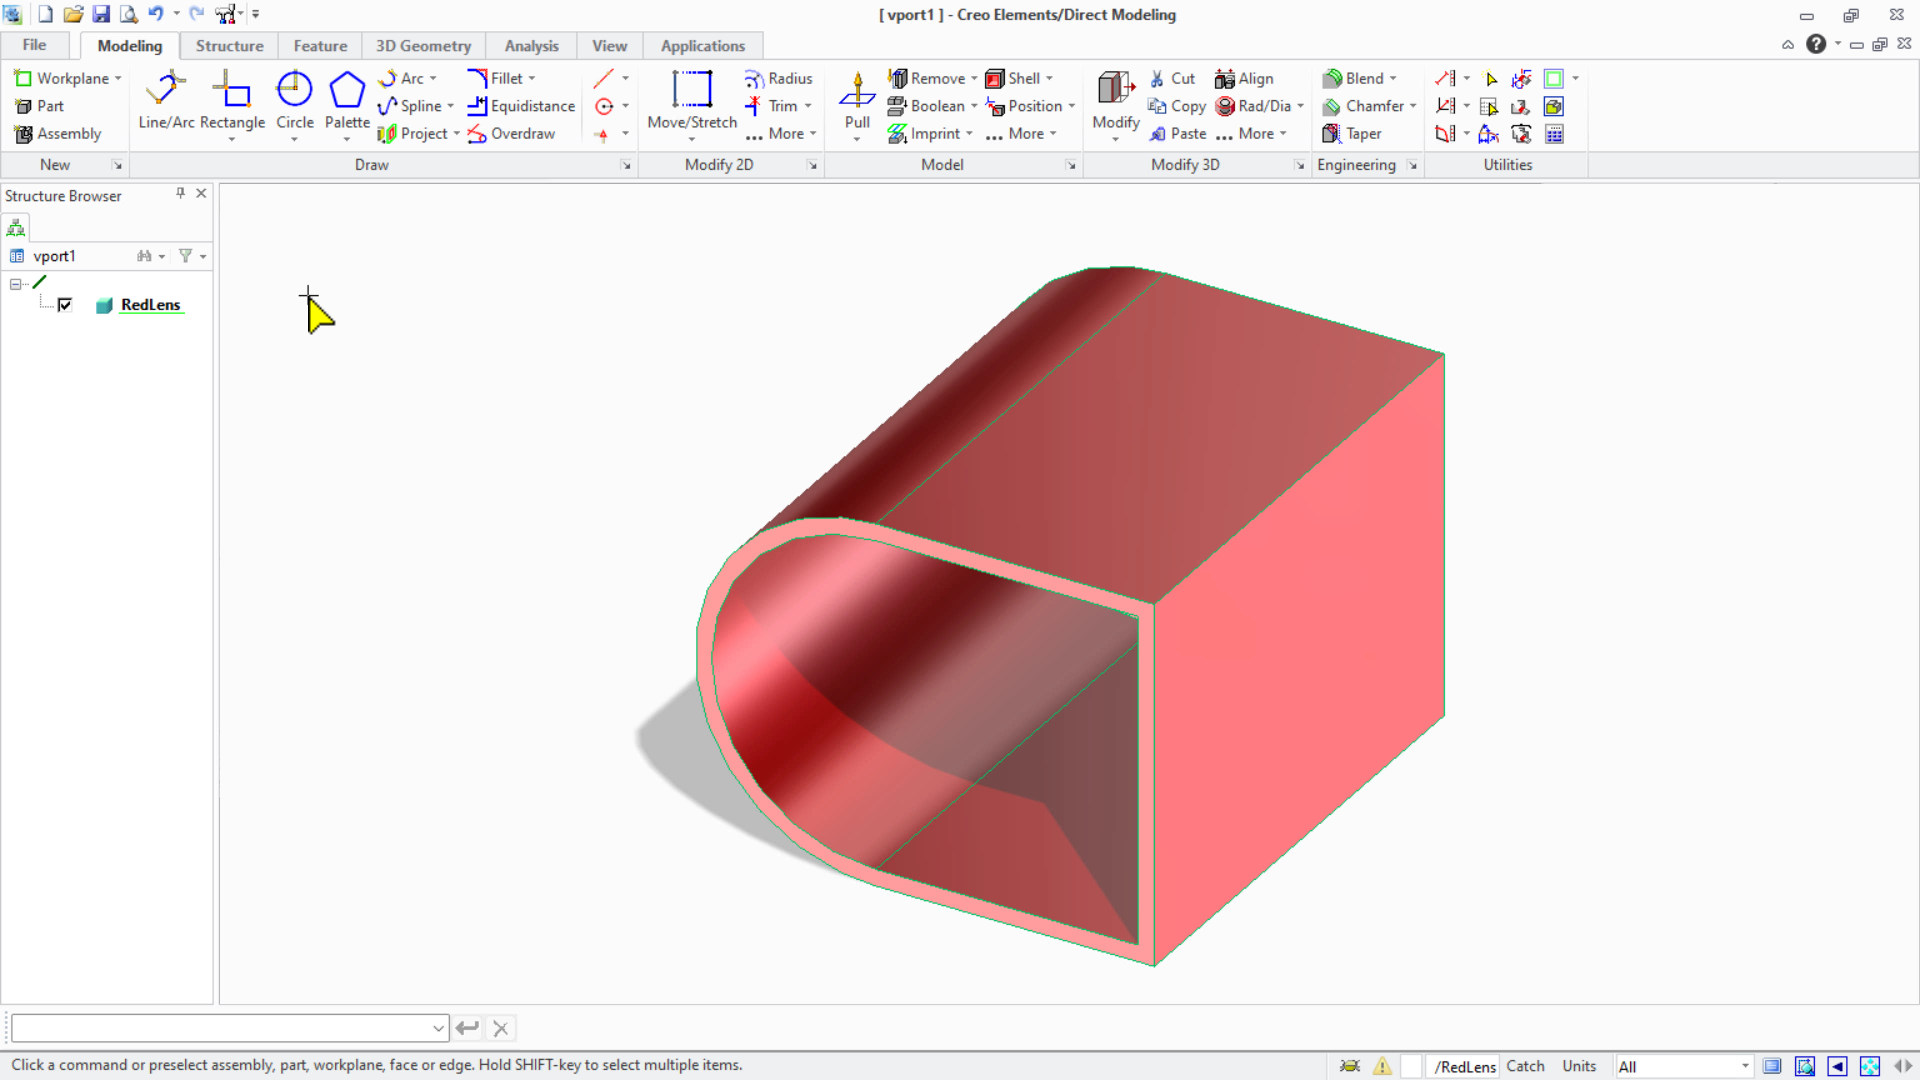The width and height of the screenshot is (1920, 1080).
Task: Switch to the 3D Geometry tab
Action: [x=423, y=46]
